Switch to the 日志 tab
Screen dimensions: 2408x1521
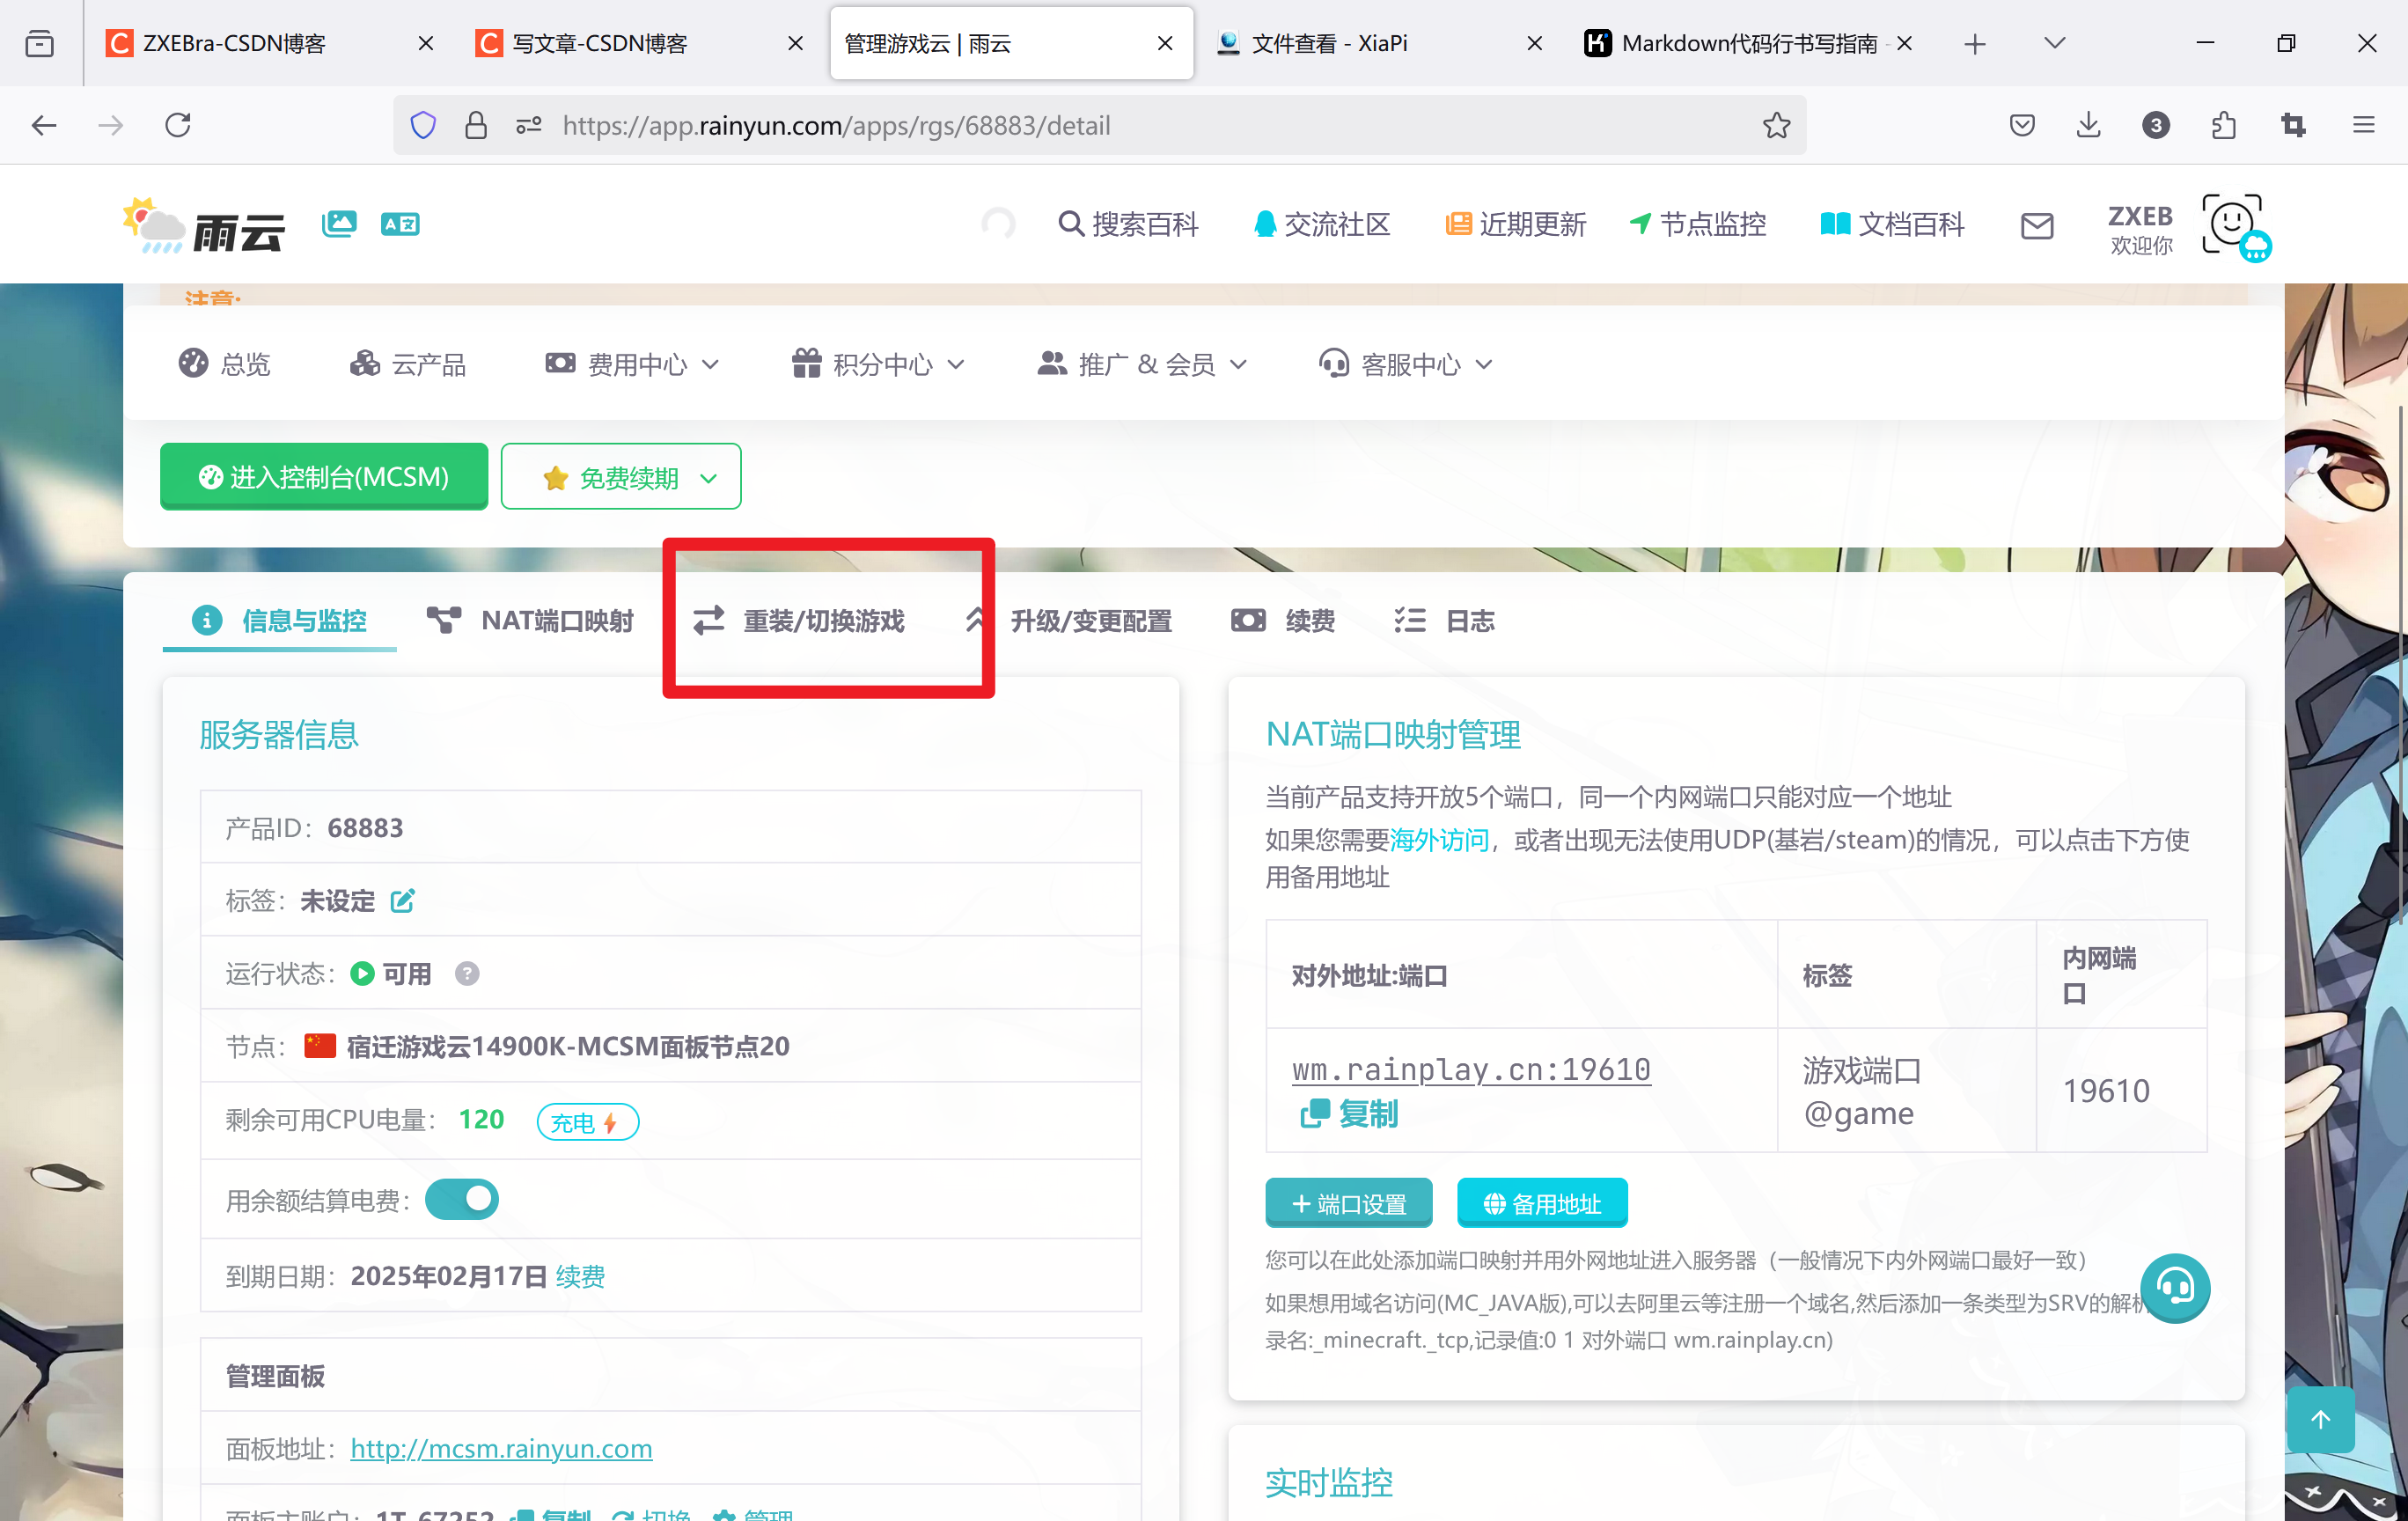[1444, 621]
